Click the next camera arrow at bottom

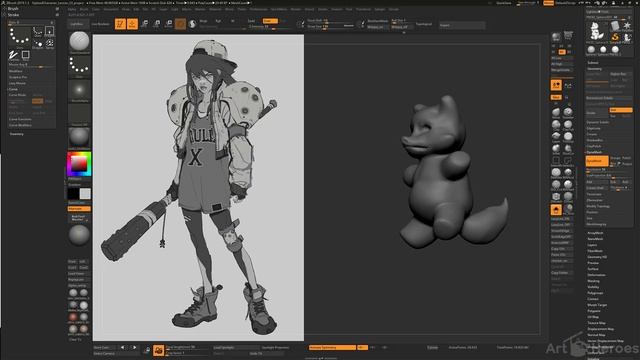pos(134,348)
